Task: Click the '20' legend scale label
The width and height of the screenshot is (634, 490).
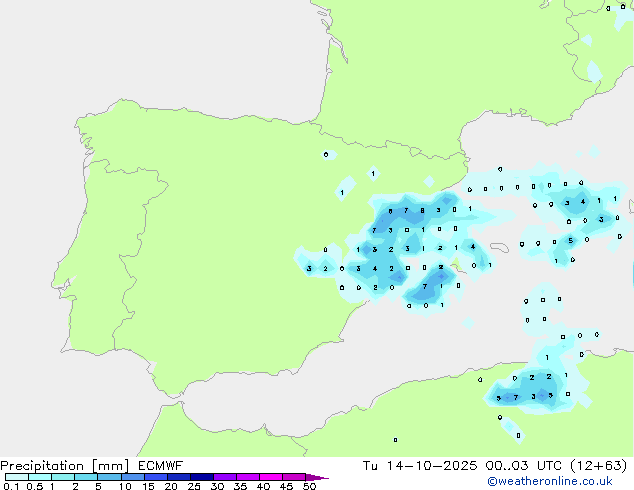Action: coord(171,486)
